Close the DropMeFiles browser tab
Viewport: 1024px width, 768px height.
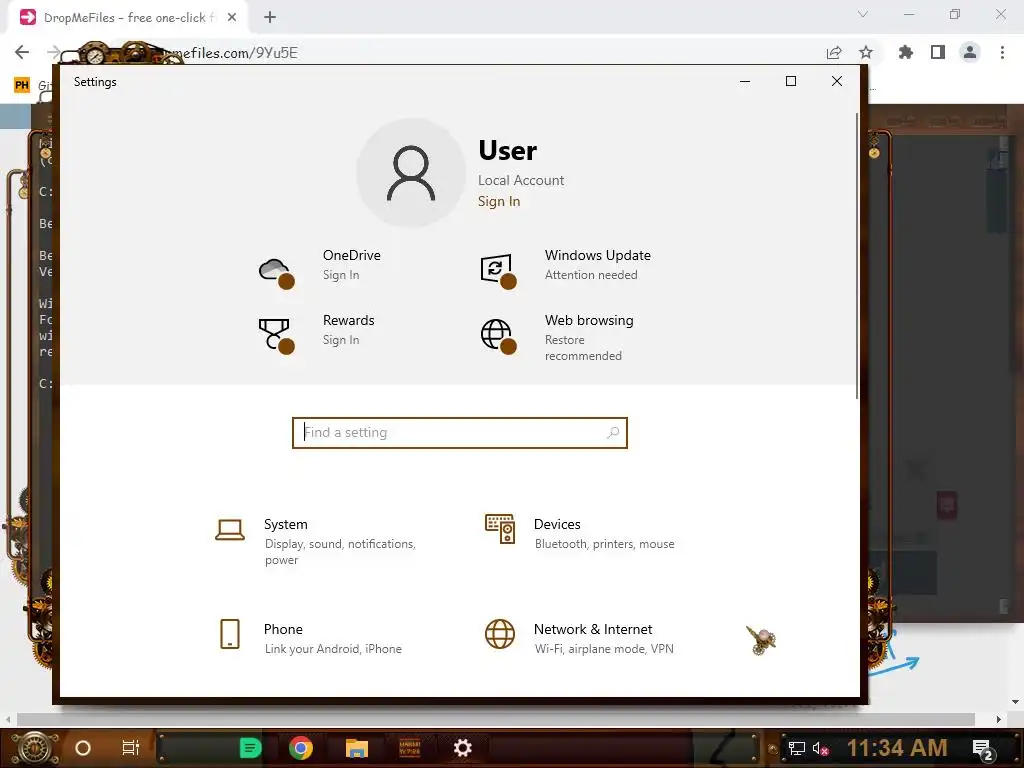click(232, 18)
